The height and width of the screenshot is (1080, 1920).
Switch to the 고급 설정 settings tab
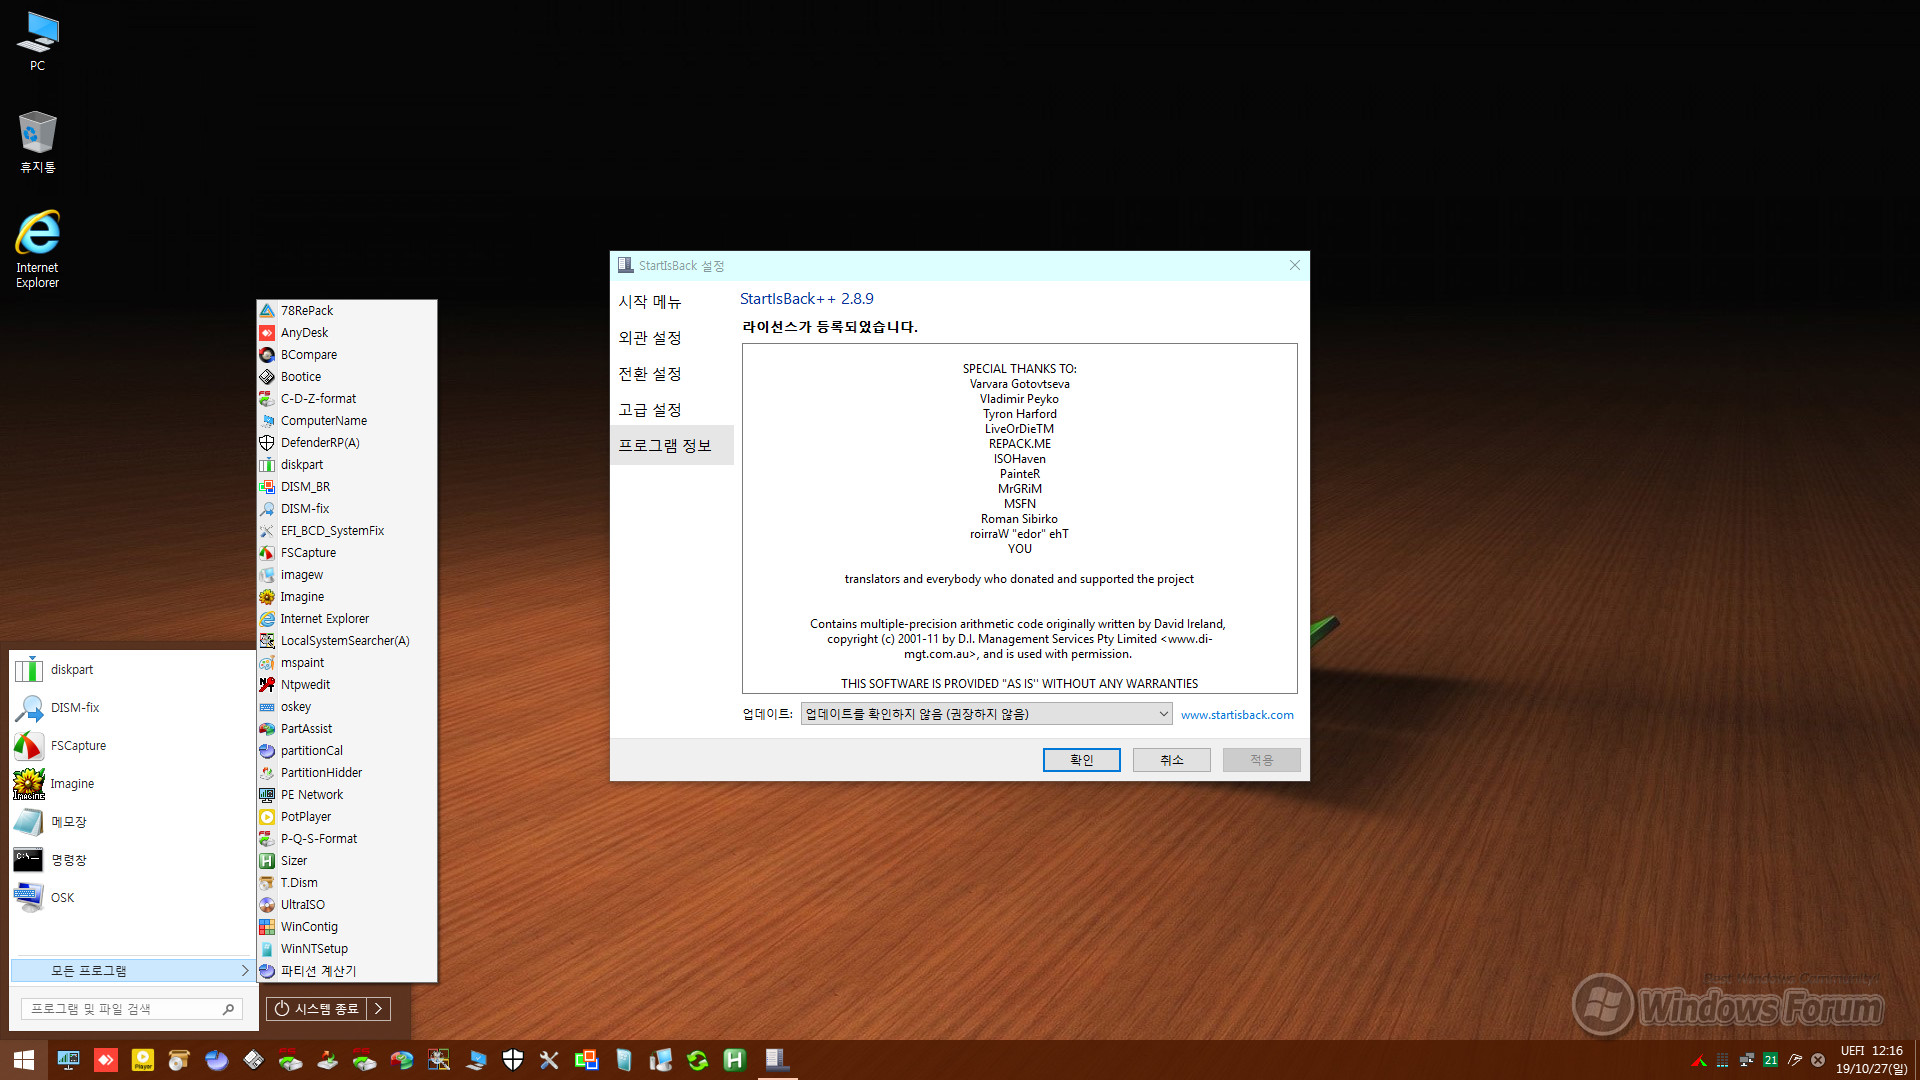[650, 410]
